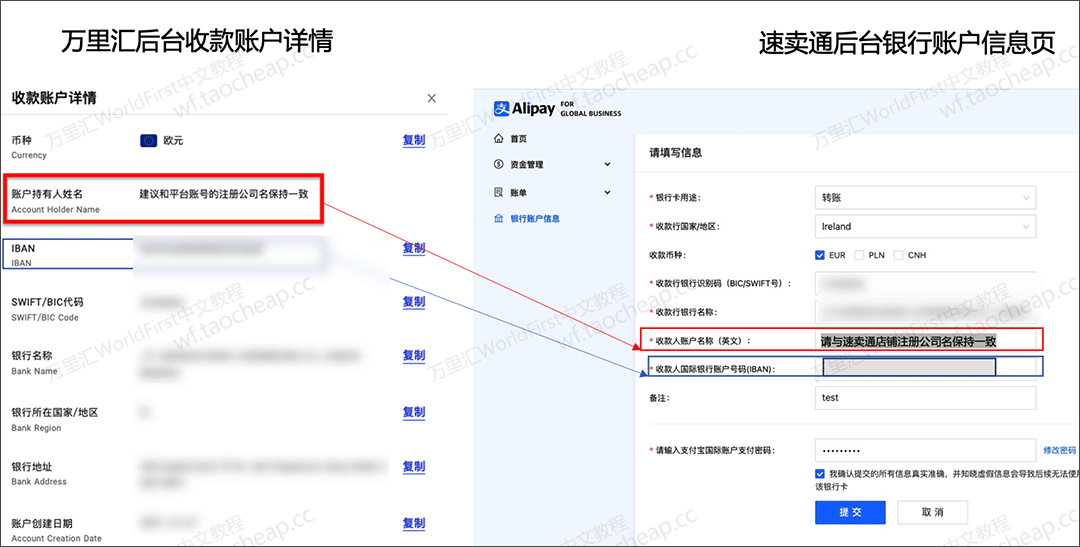1080x547 pixels.
Task: Click the 首页 home icon
Action: 499,138
